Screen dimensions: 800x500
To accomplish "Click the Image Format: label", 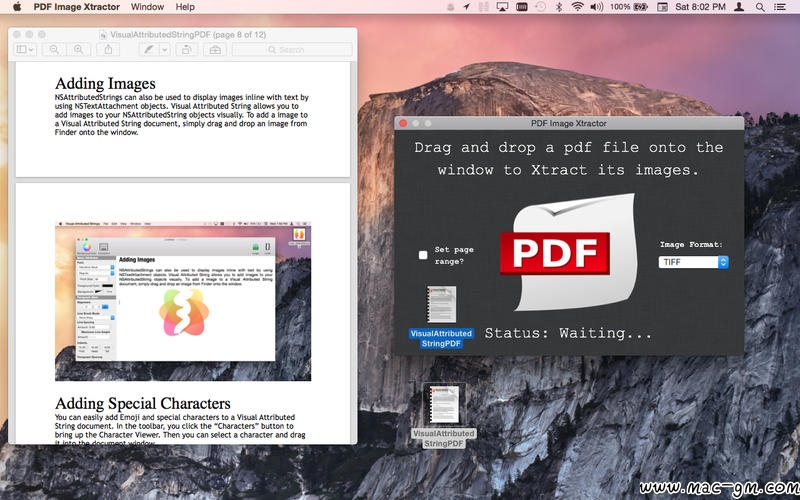I will point(691,244).
